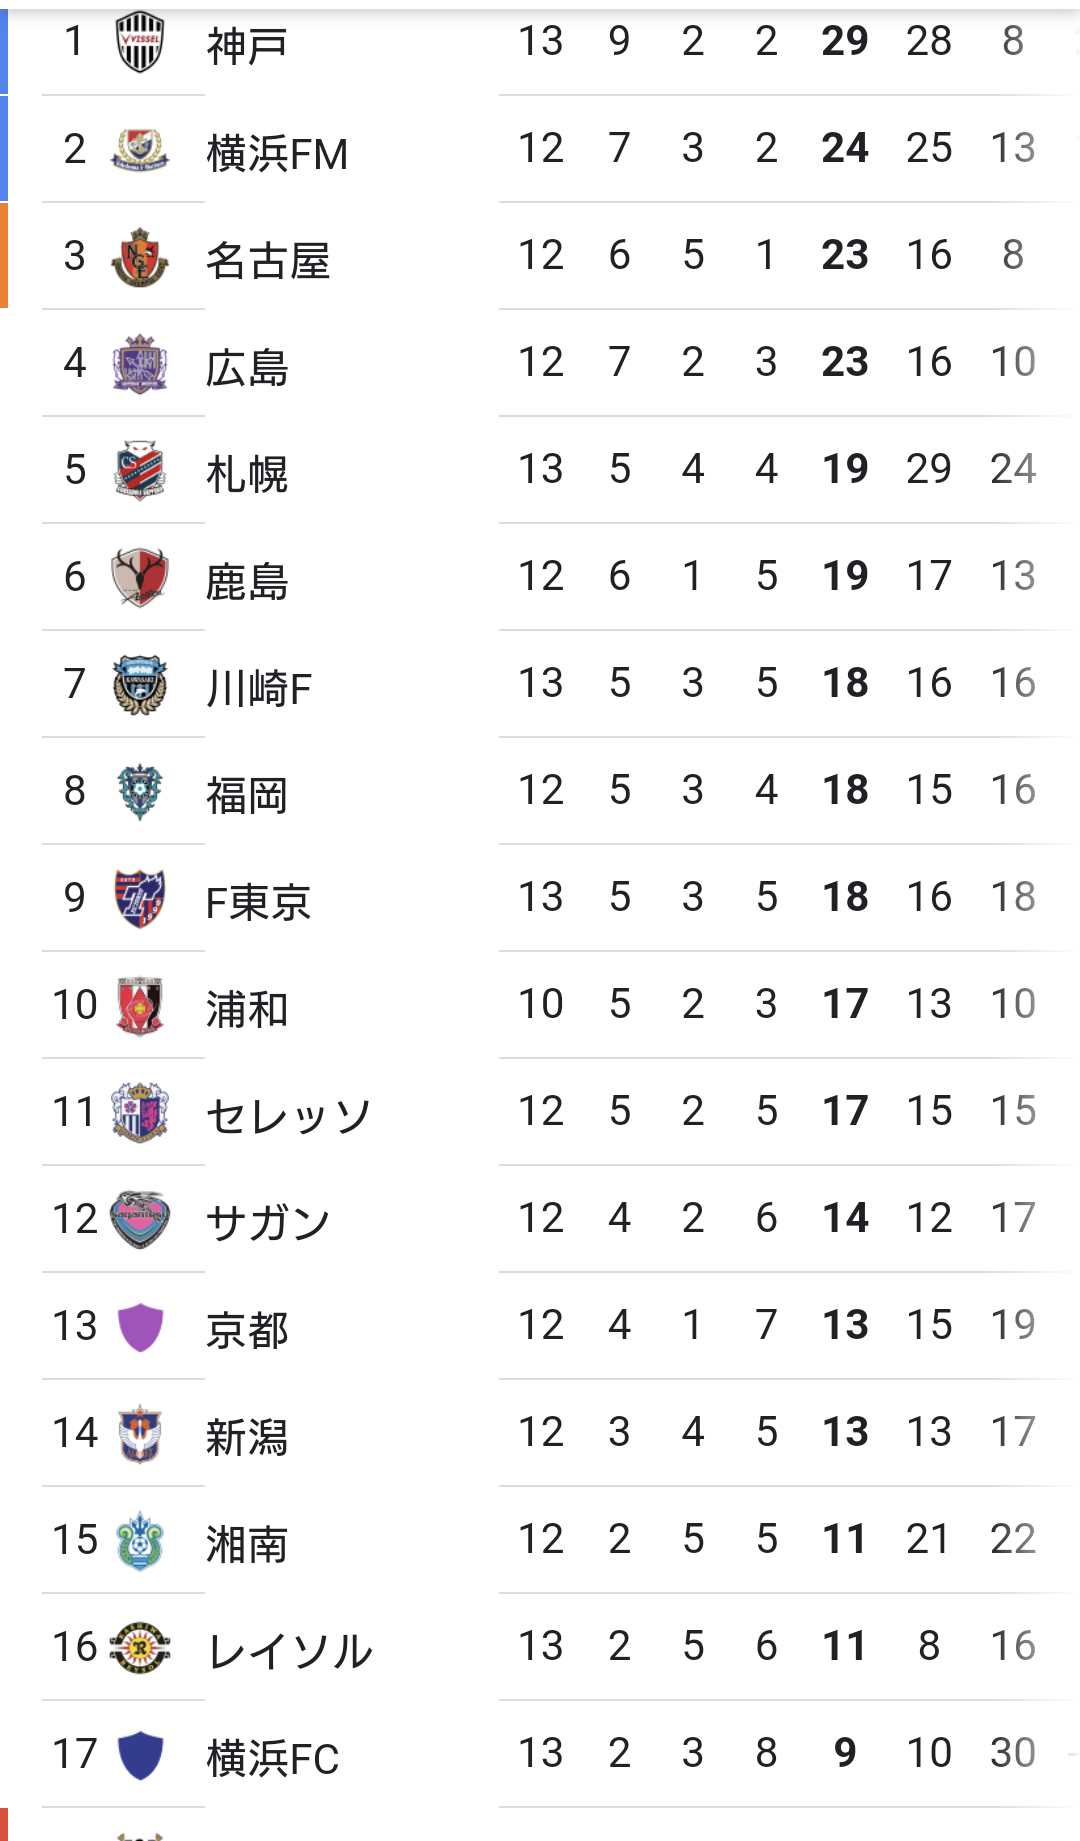Screen dimensions: 1080x1841
Task: Open the 神戸 team link
Action: coord(247,46)
